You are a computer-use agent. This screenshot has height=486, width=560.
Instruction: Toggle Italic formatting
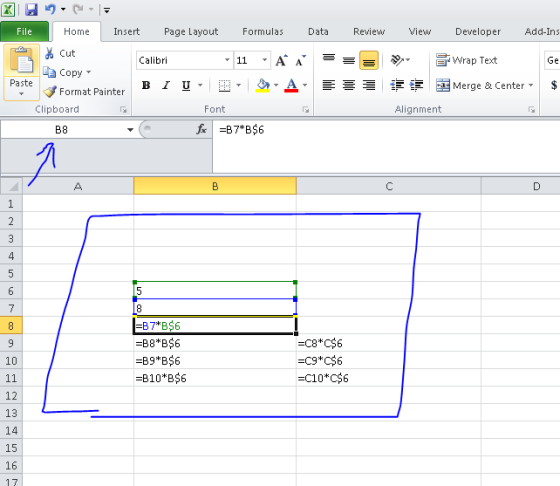click(x=166, y=85)
